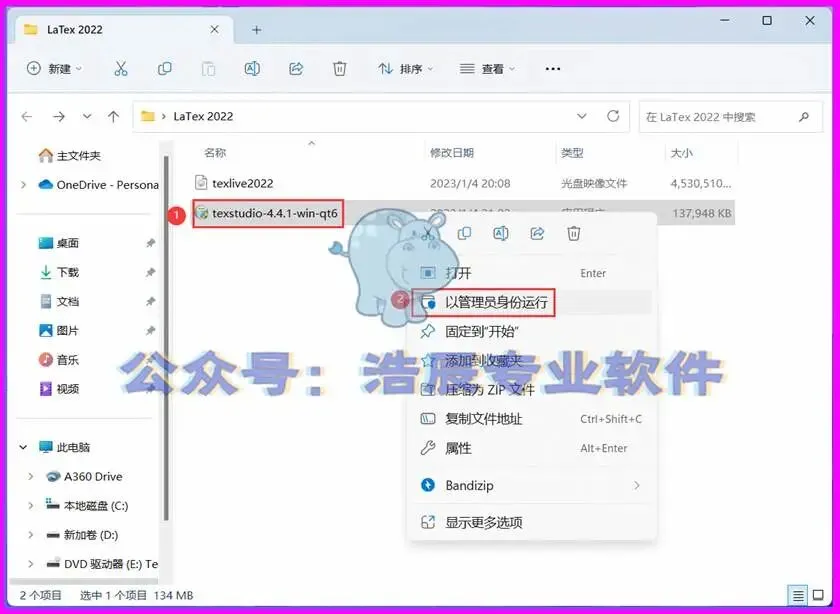Open 下载 in the sidebar
Image resolution: width=840 pixels, height=614 pixels.
59,272
